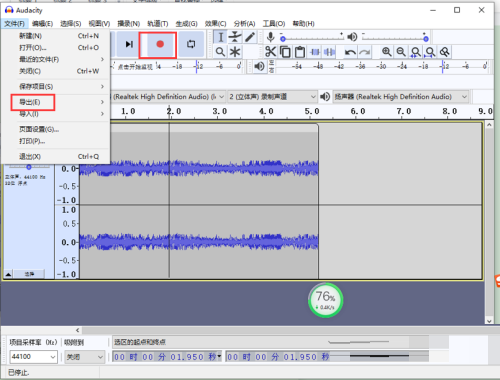The image size is (500, 380).
Task: Click the speaker icon beside output device
Action: point(325,97)
